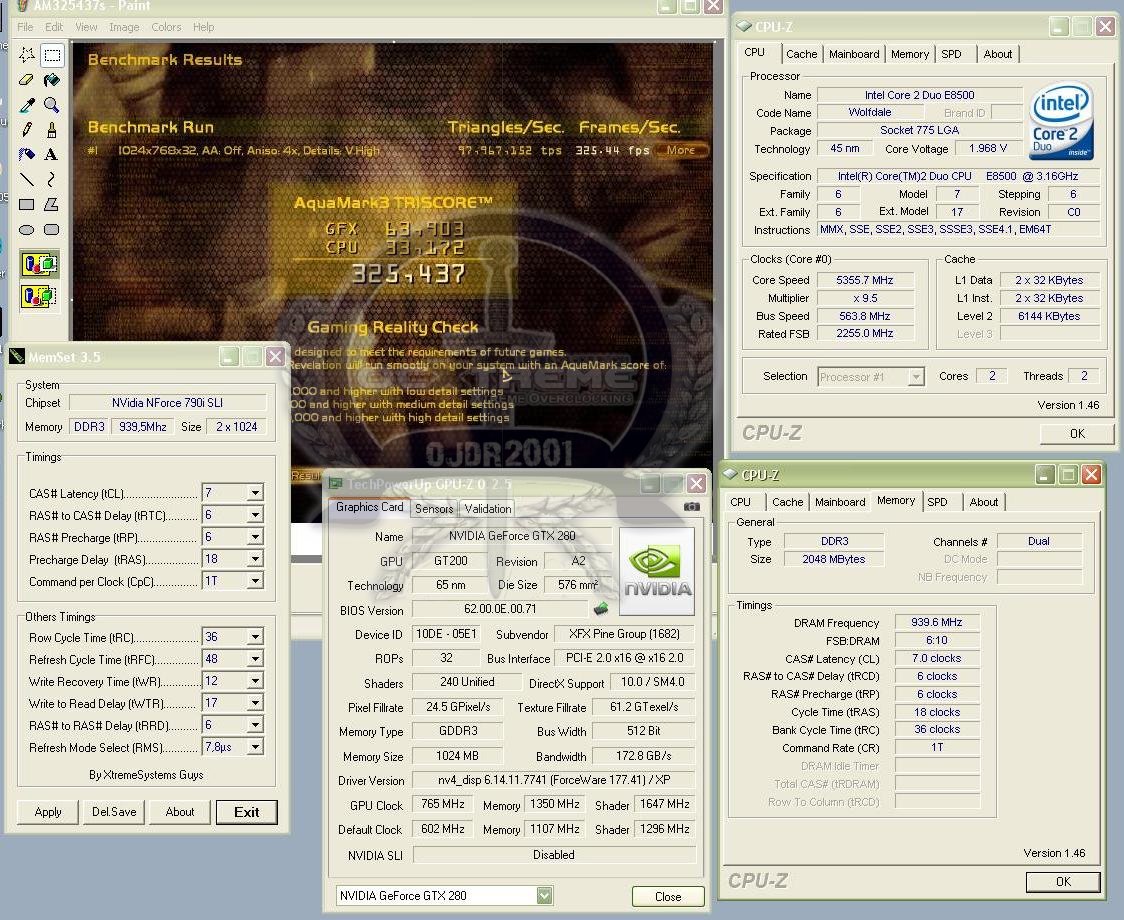This screenshot has height=920, width=1124.
Task: Open the CAS# Latency (tCL) dropdown
Action: click(x=255, y=493)
